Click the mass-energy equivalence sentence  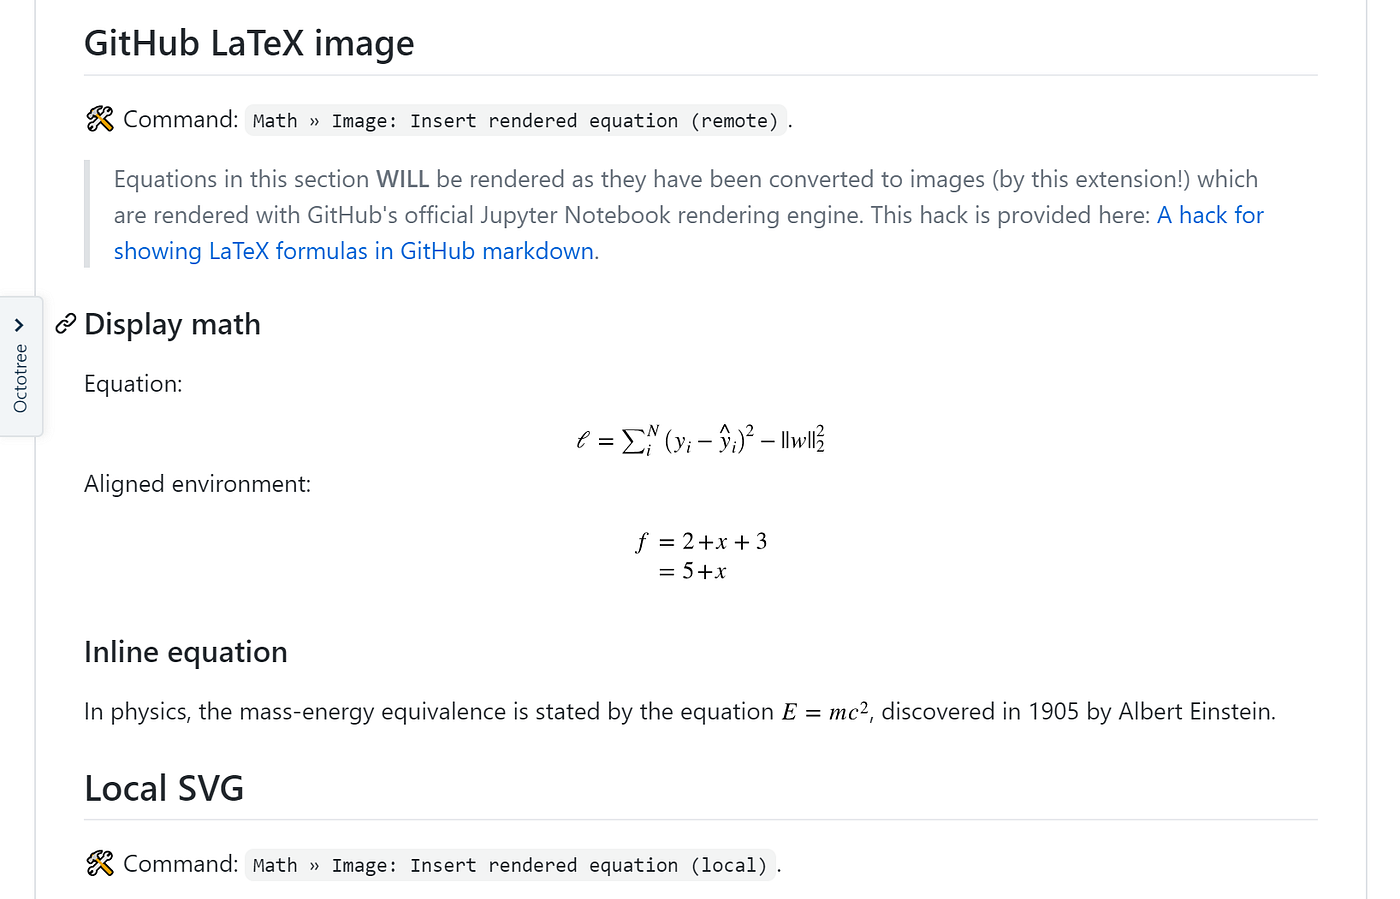click(x=680, y=712)
